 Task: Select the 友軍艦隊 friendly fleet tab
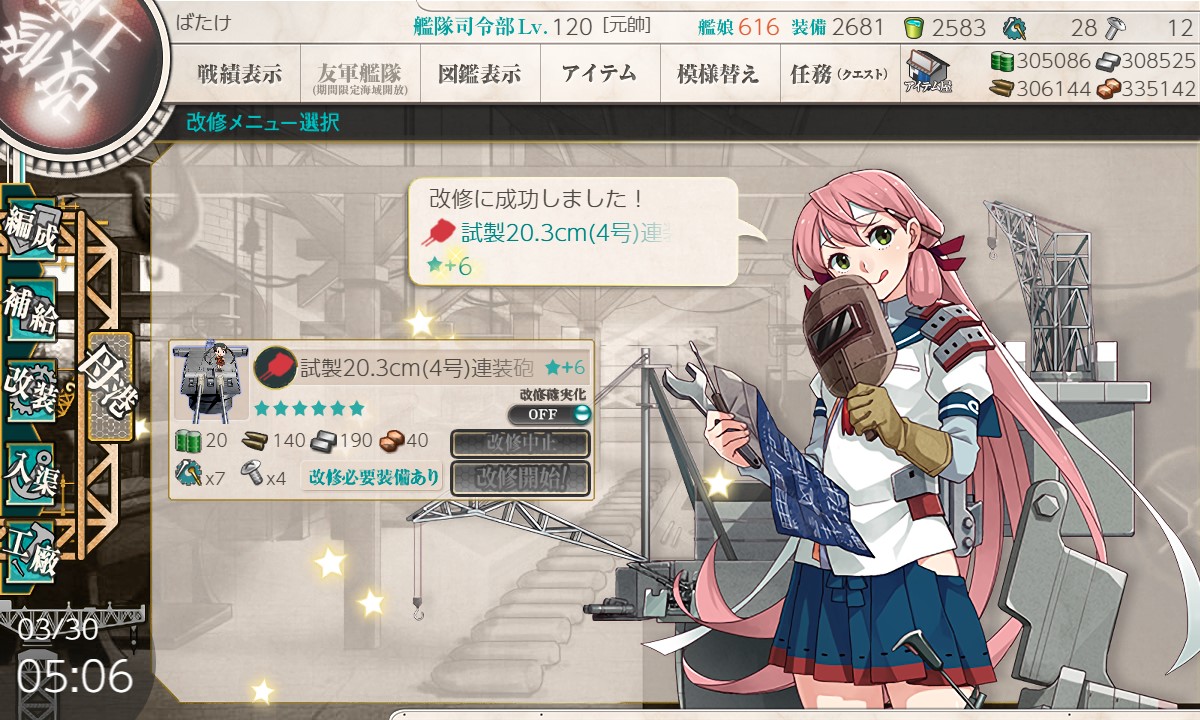point(358,74)
